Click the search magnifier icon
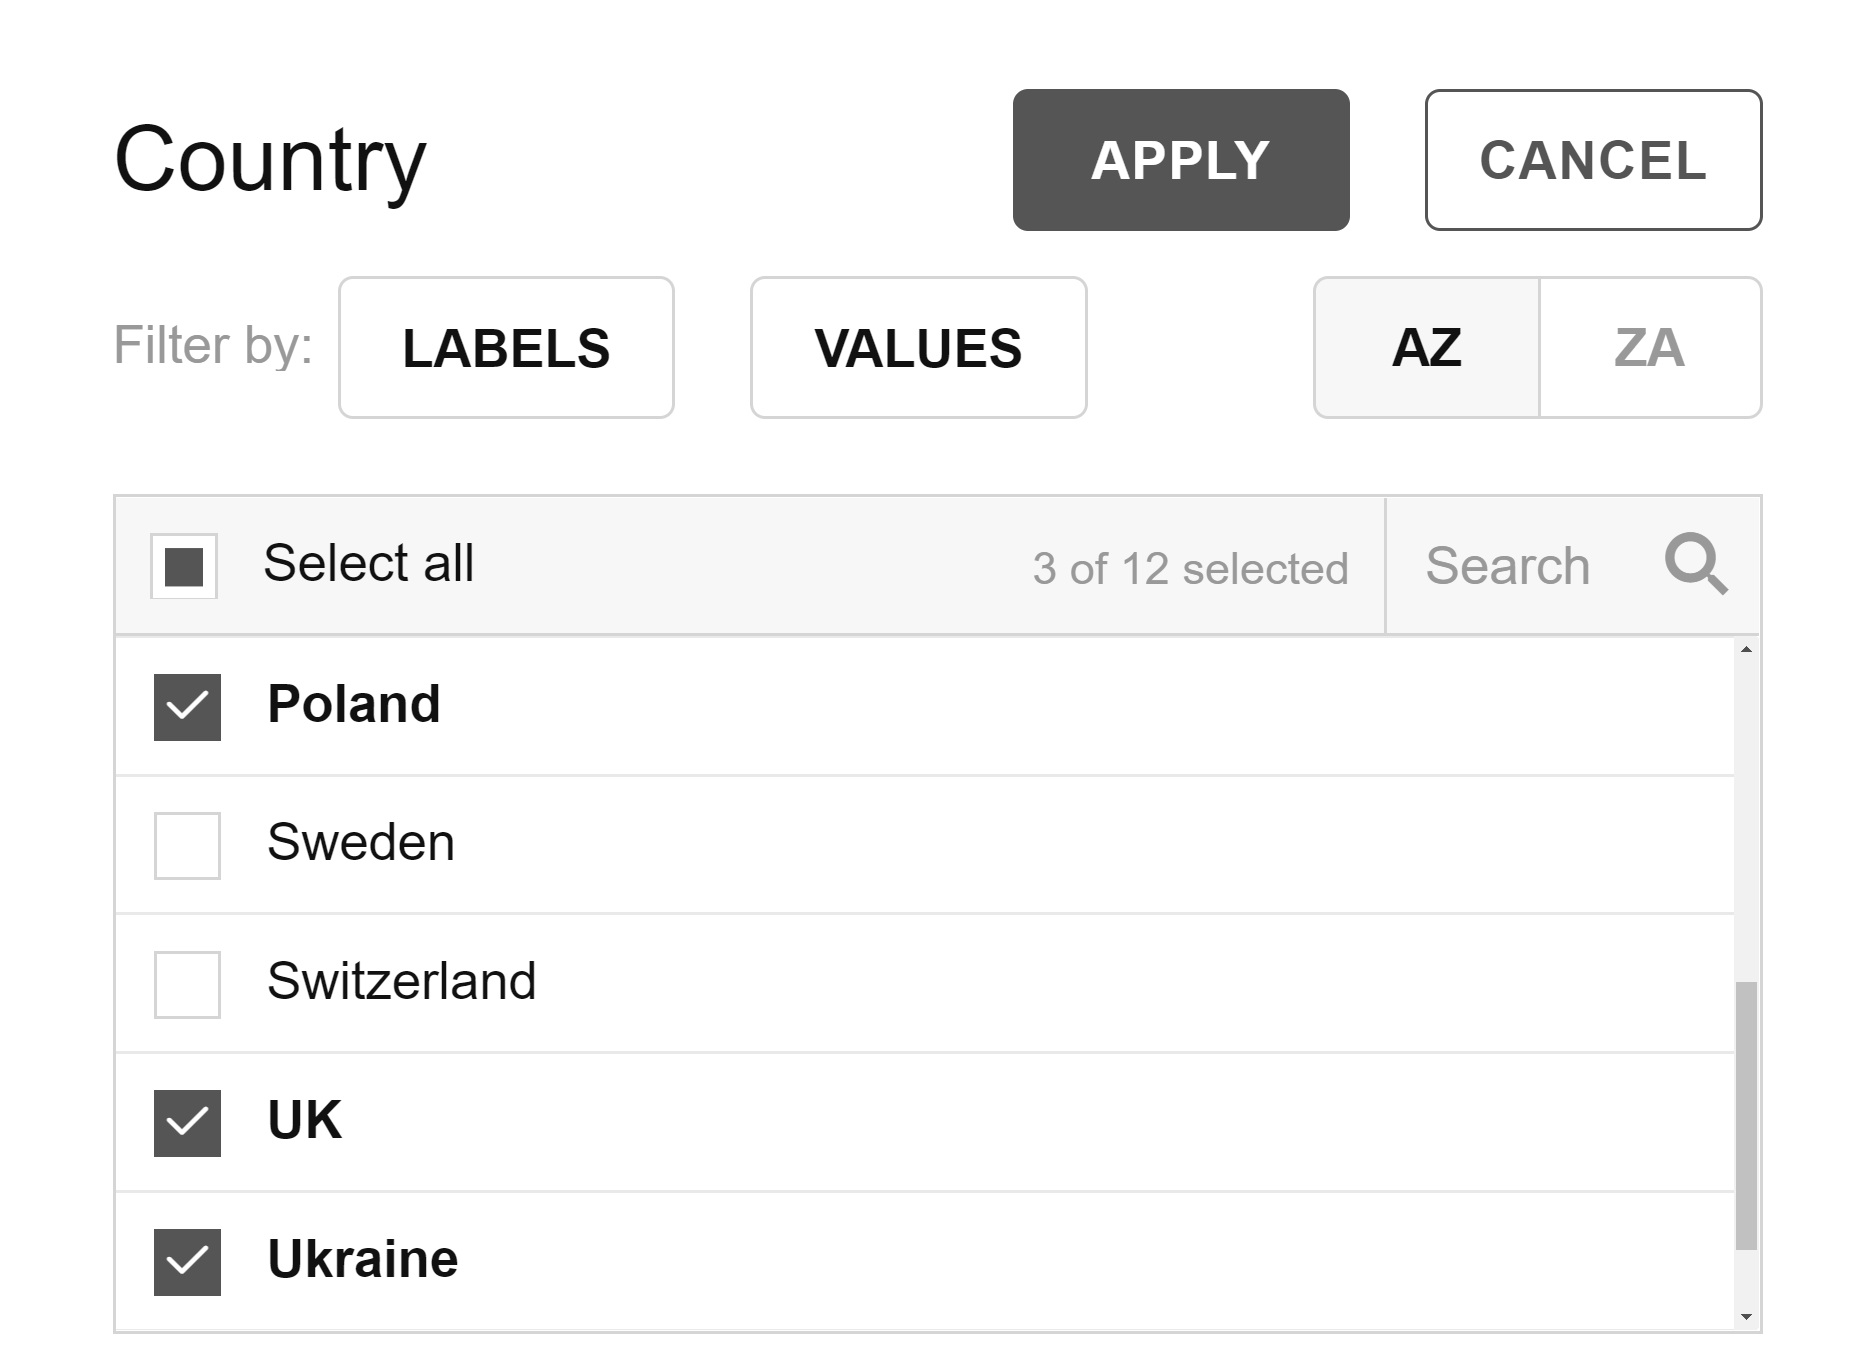The image size is (1874, 1357). pos(1696,564)
